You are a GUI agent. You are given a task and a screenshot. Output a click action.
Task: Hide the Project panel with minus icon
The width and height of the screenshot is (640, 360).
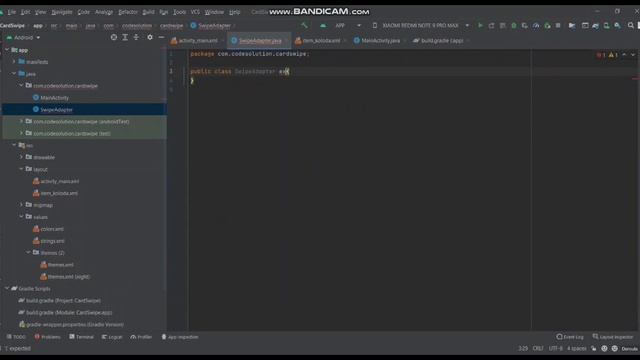click(x=161, y=37)
